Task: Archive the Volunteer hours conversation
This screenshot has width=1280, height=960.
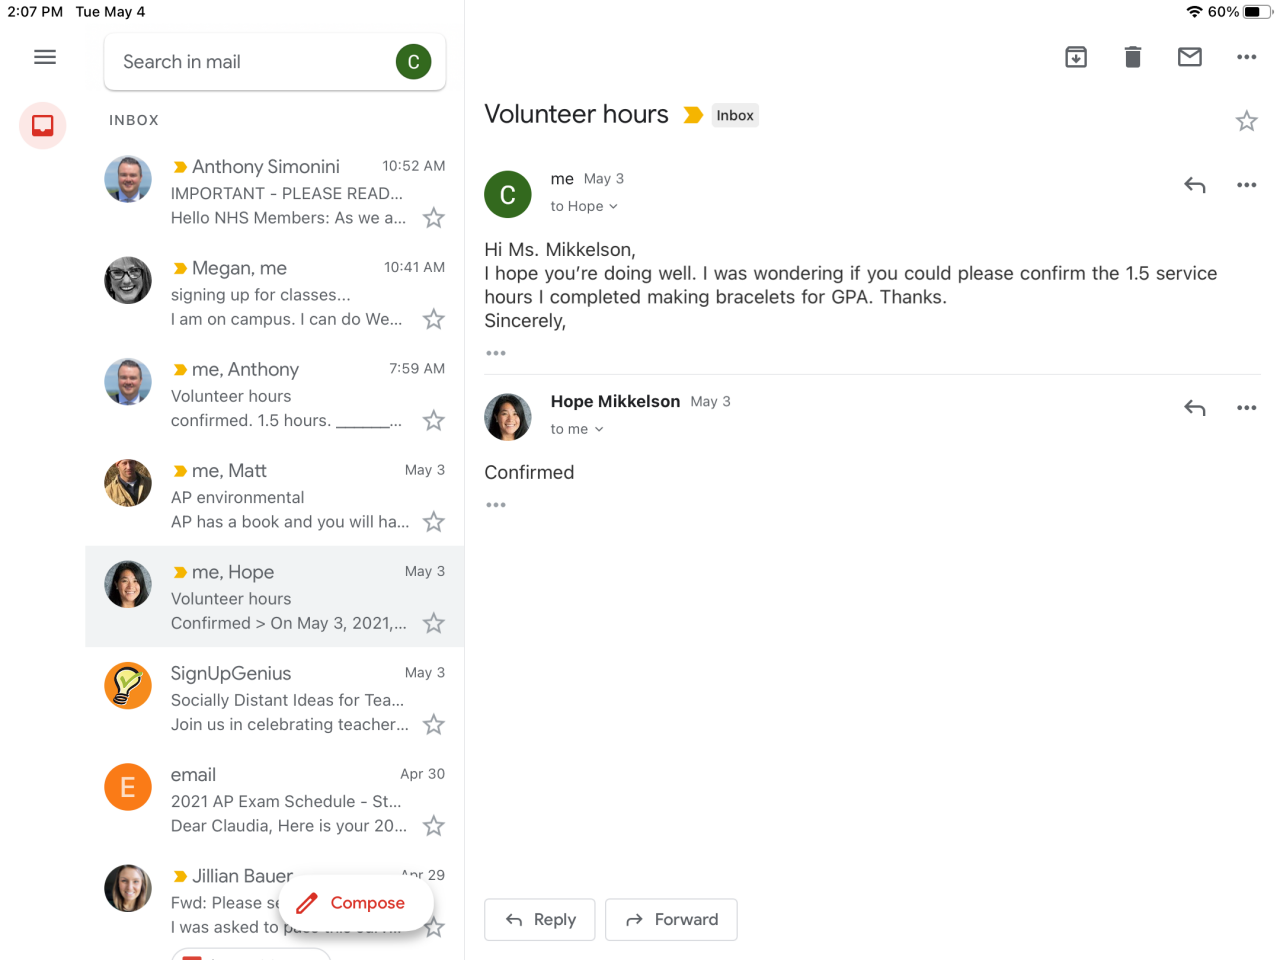Action: tap(1076, 57)
